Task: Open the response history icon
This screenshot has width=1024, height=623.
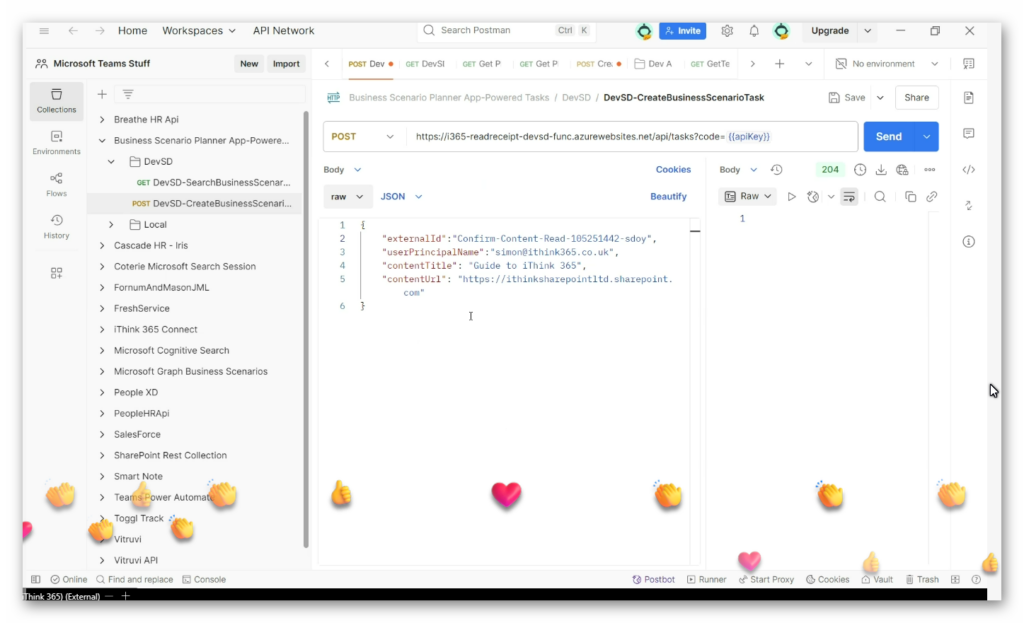Action: 776,169
